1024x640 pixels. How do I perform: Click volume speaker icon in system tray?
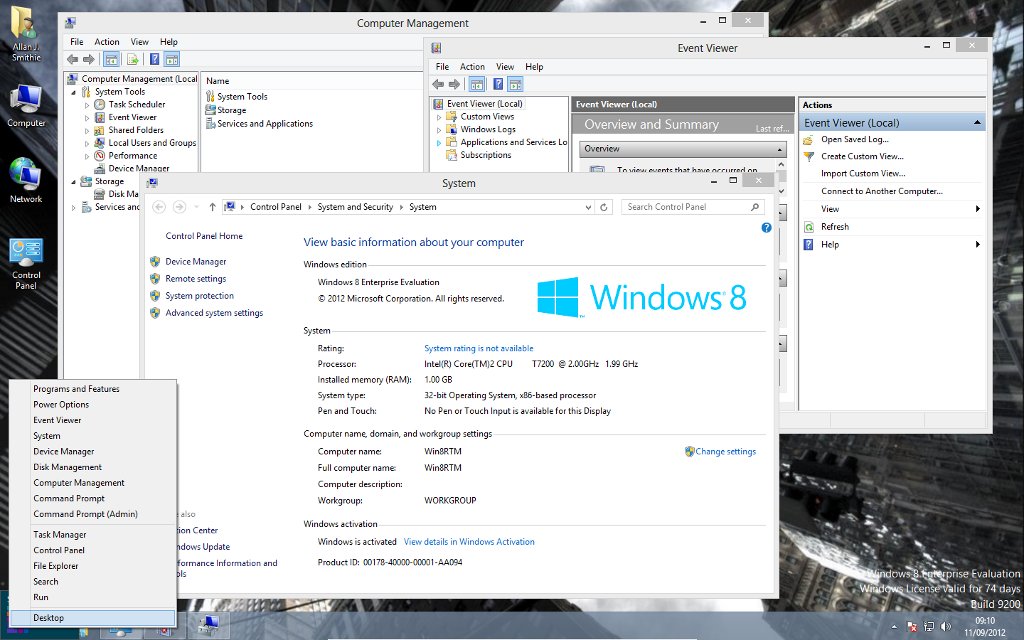946,627
